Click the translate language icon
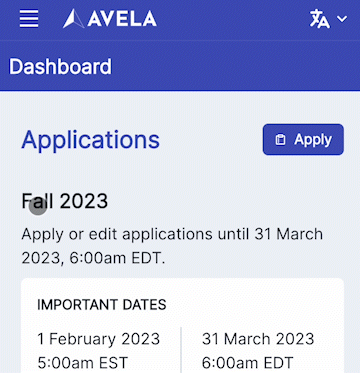 [320, 19]
